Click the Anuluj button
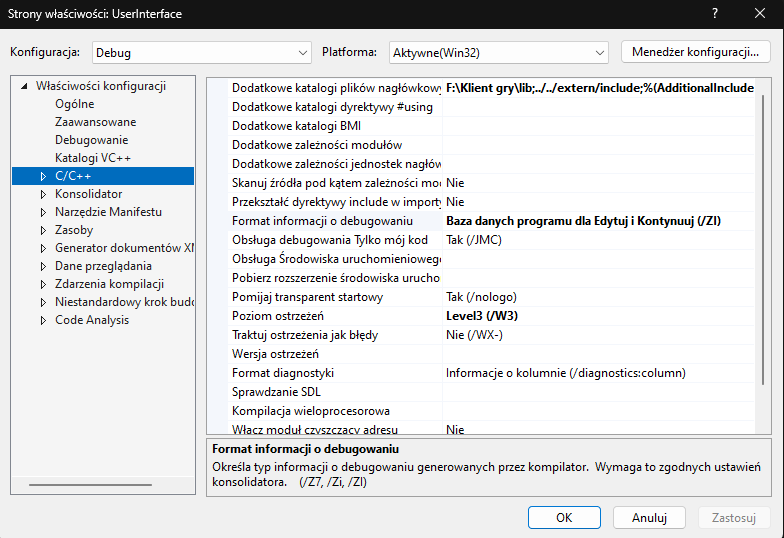 click(x=649, y=517)
